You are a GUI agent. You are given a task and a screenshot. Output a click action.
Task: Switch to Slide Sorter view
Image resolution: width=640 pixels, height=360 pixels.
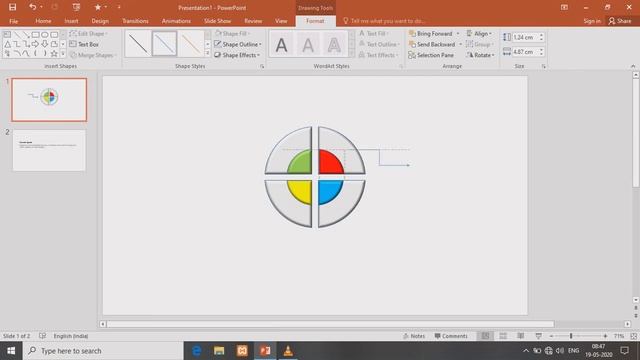tap(503, 336)
